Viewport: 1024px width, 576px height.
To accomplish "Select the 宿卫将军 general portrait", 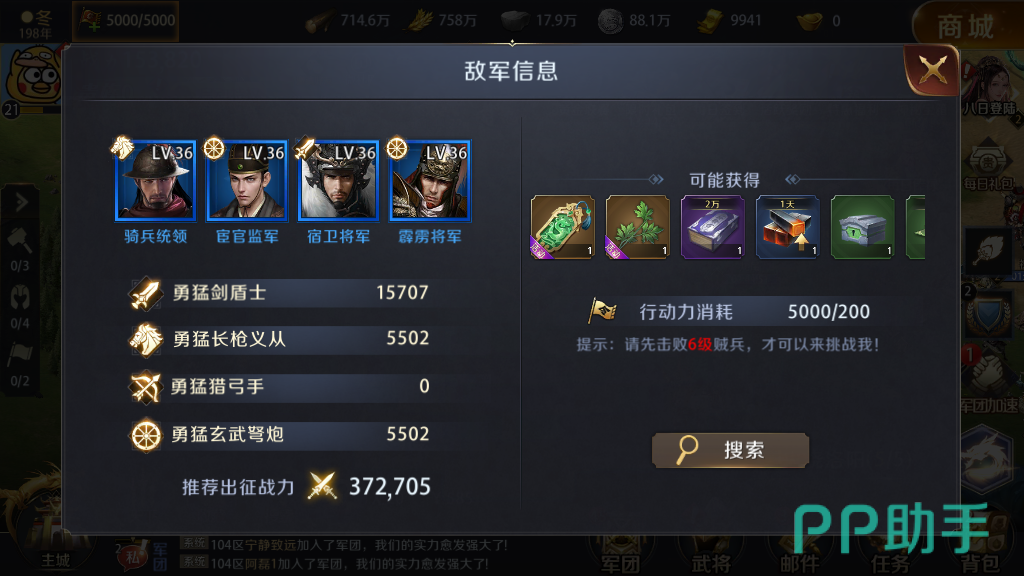I will 338,180.
